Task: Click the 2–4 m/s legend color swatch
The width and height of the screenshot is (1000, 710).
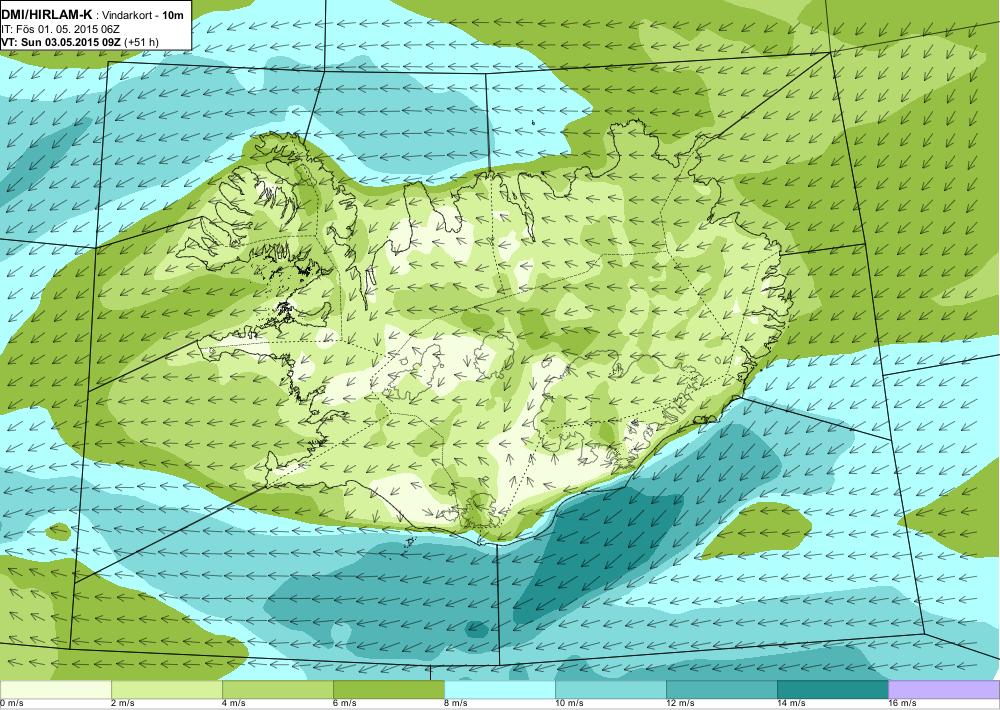Action: tap(166, 690)
